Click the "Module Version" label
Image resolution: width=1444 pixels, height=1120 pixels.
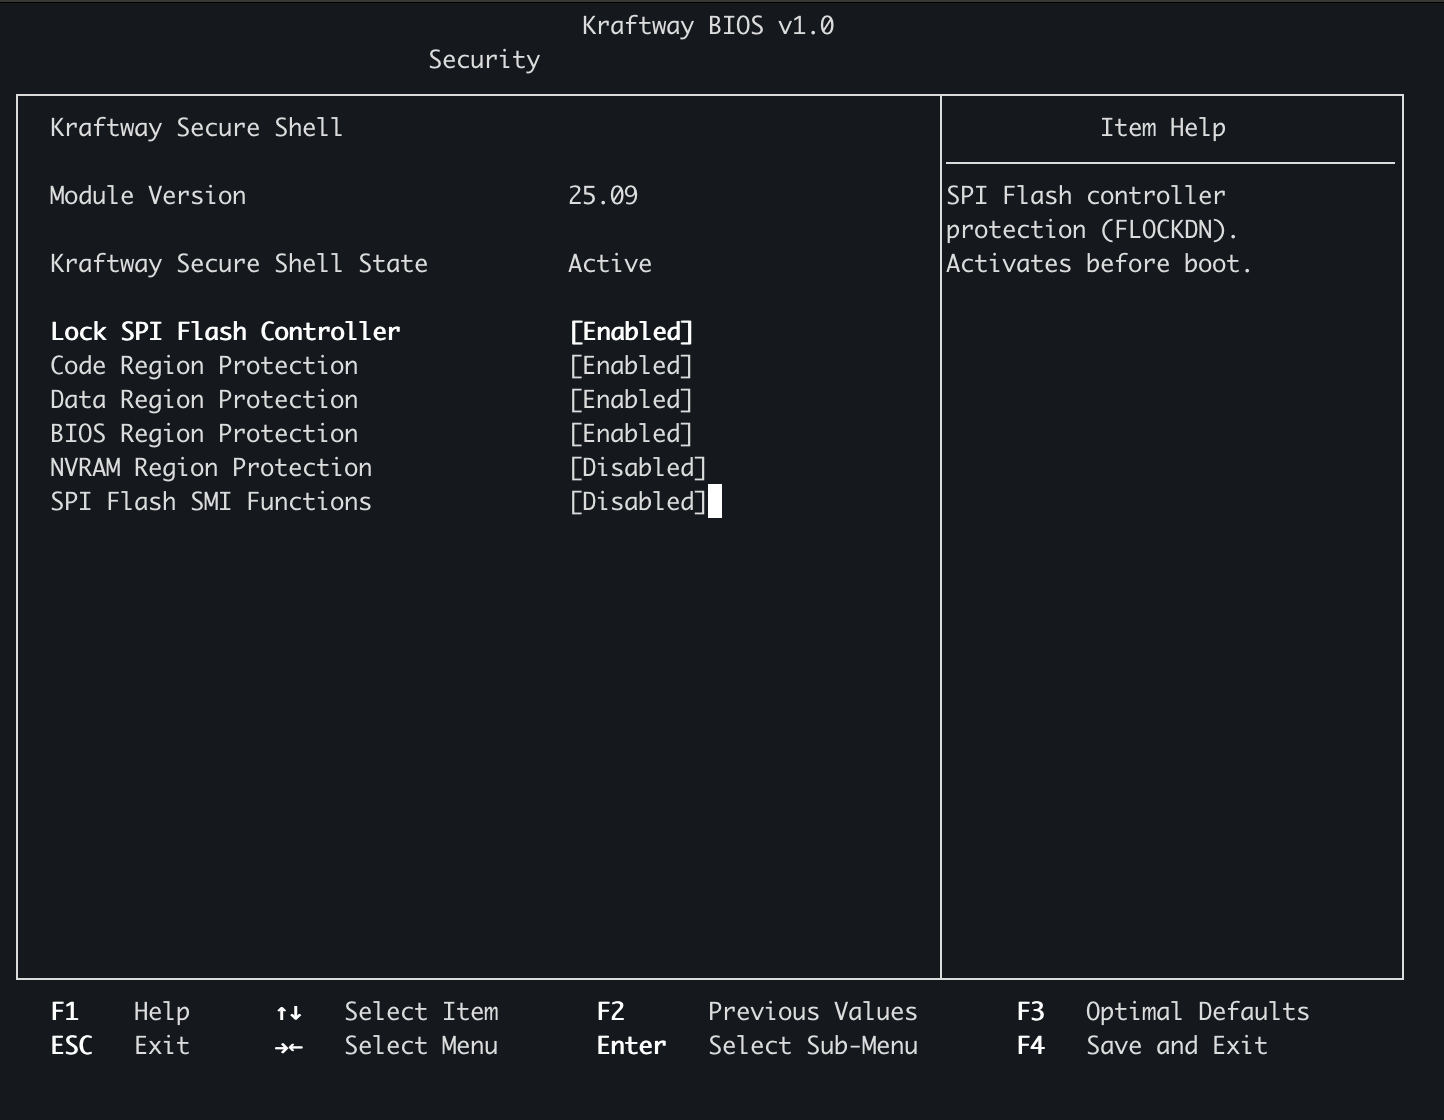point(148,196)
